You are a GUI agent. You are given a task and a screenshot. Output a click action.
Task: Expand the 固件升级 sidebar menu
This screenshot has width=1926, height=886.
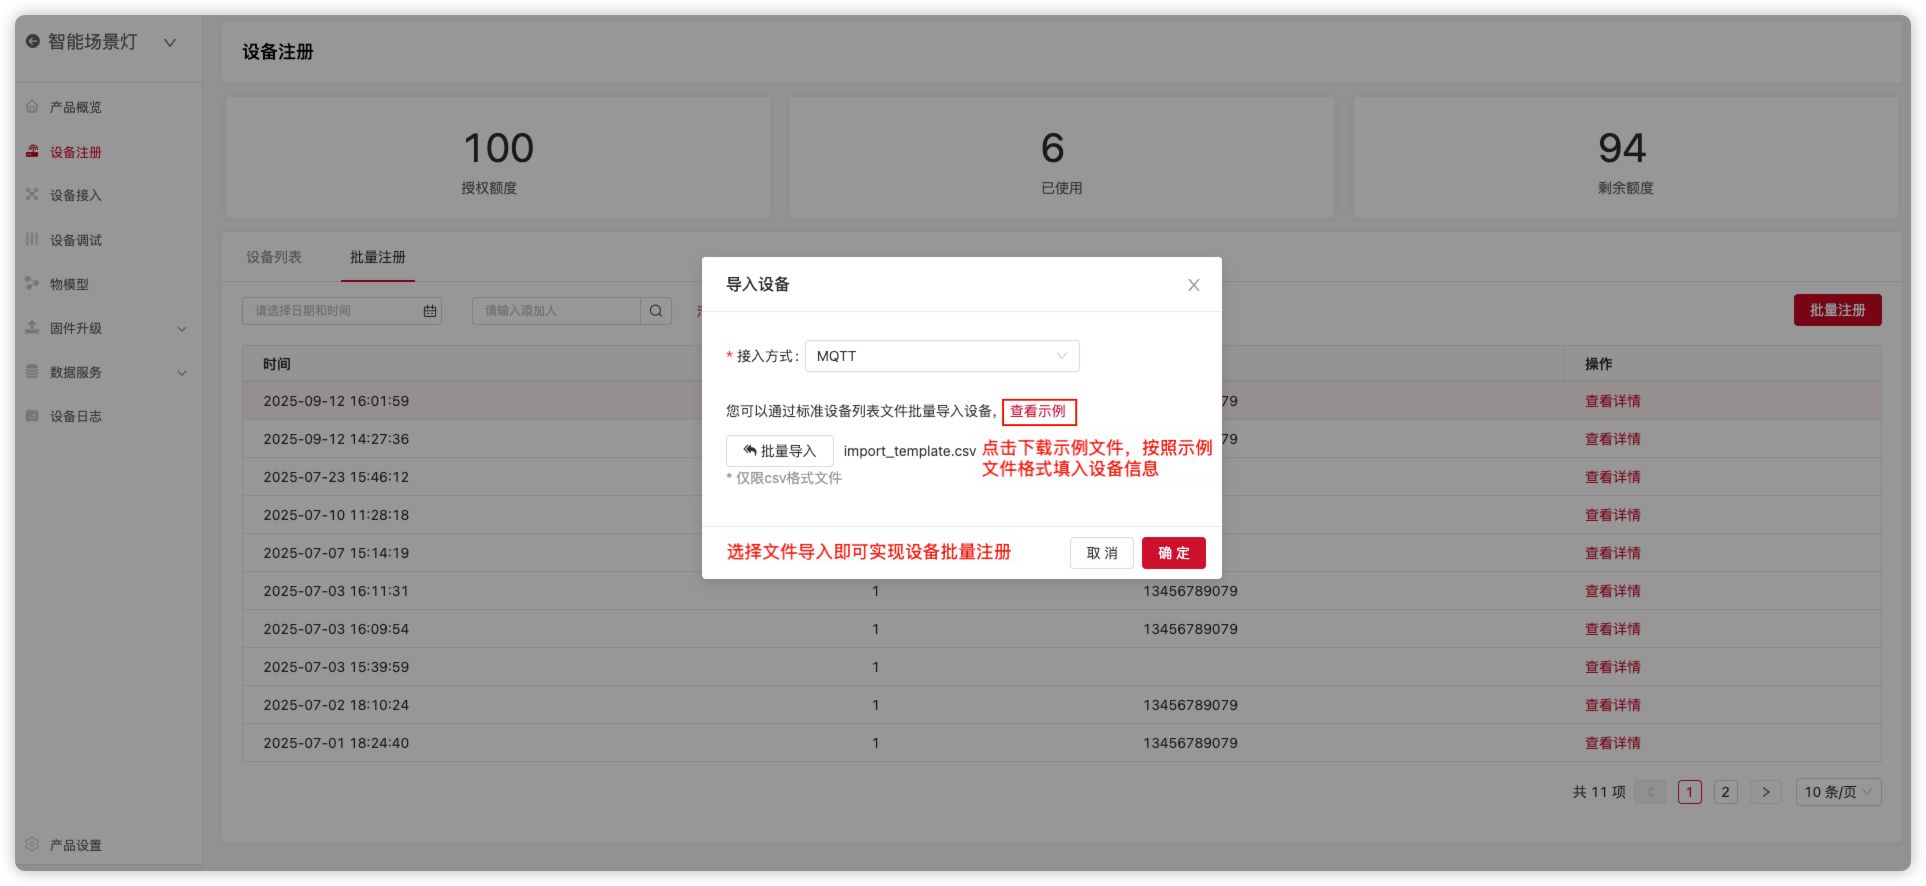105,328
